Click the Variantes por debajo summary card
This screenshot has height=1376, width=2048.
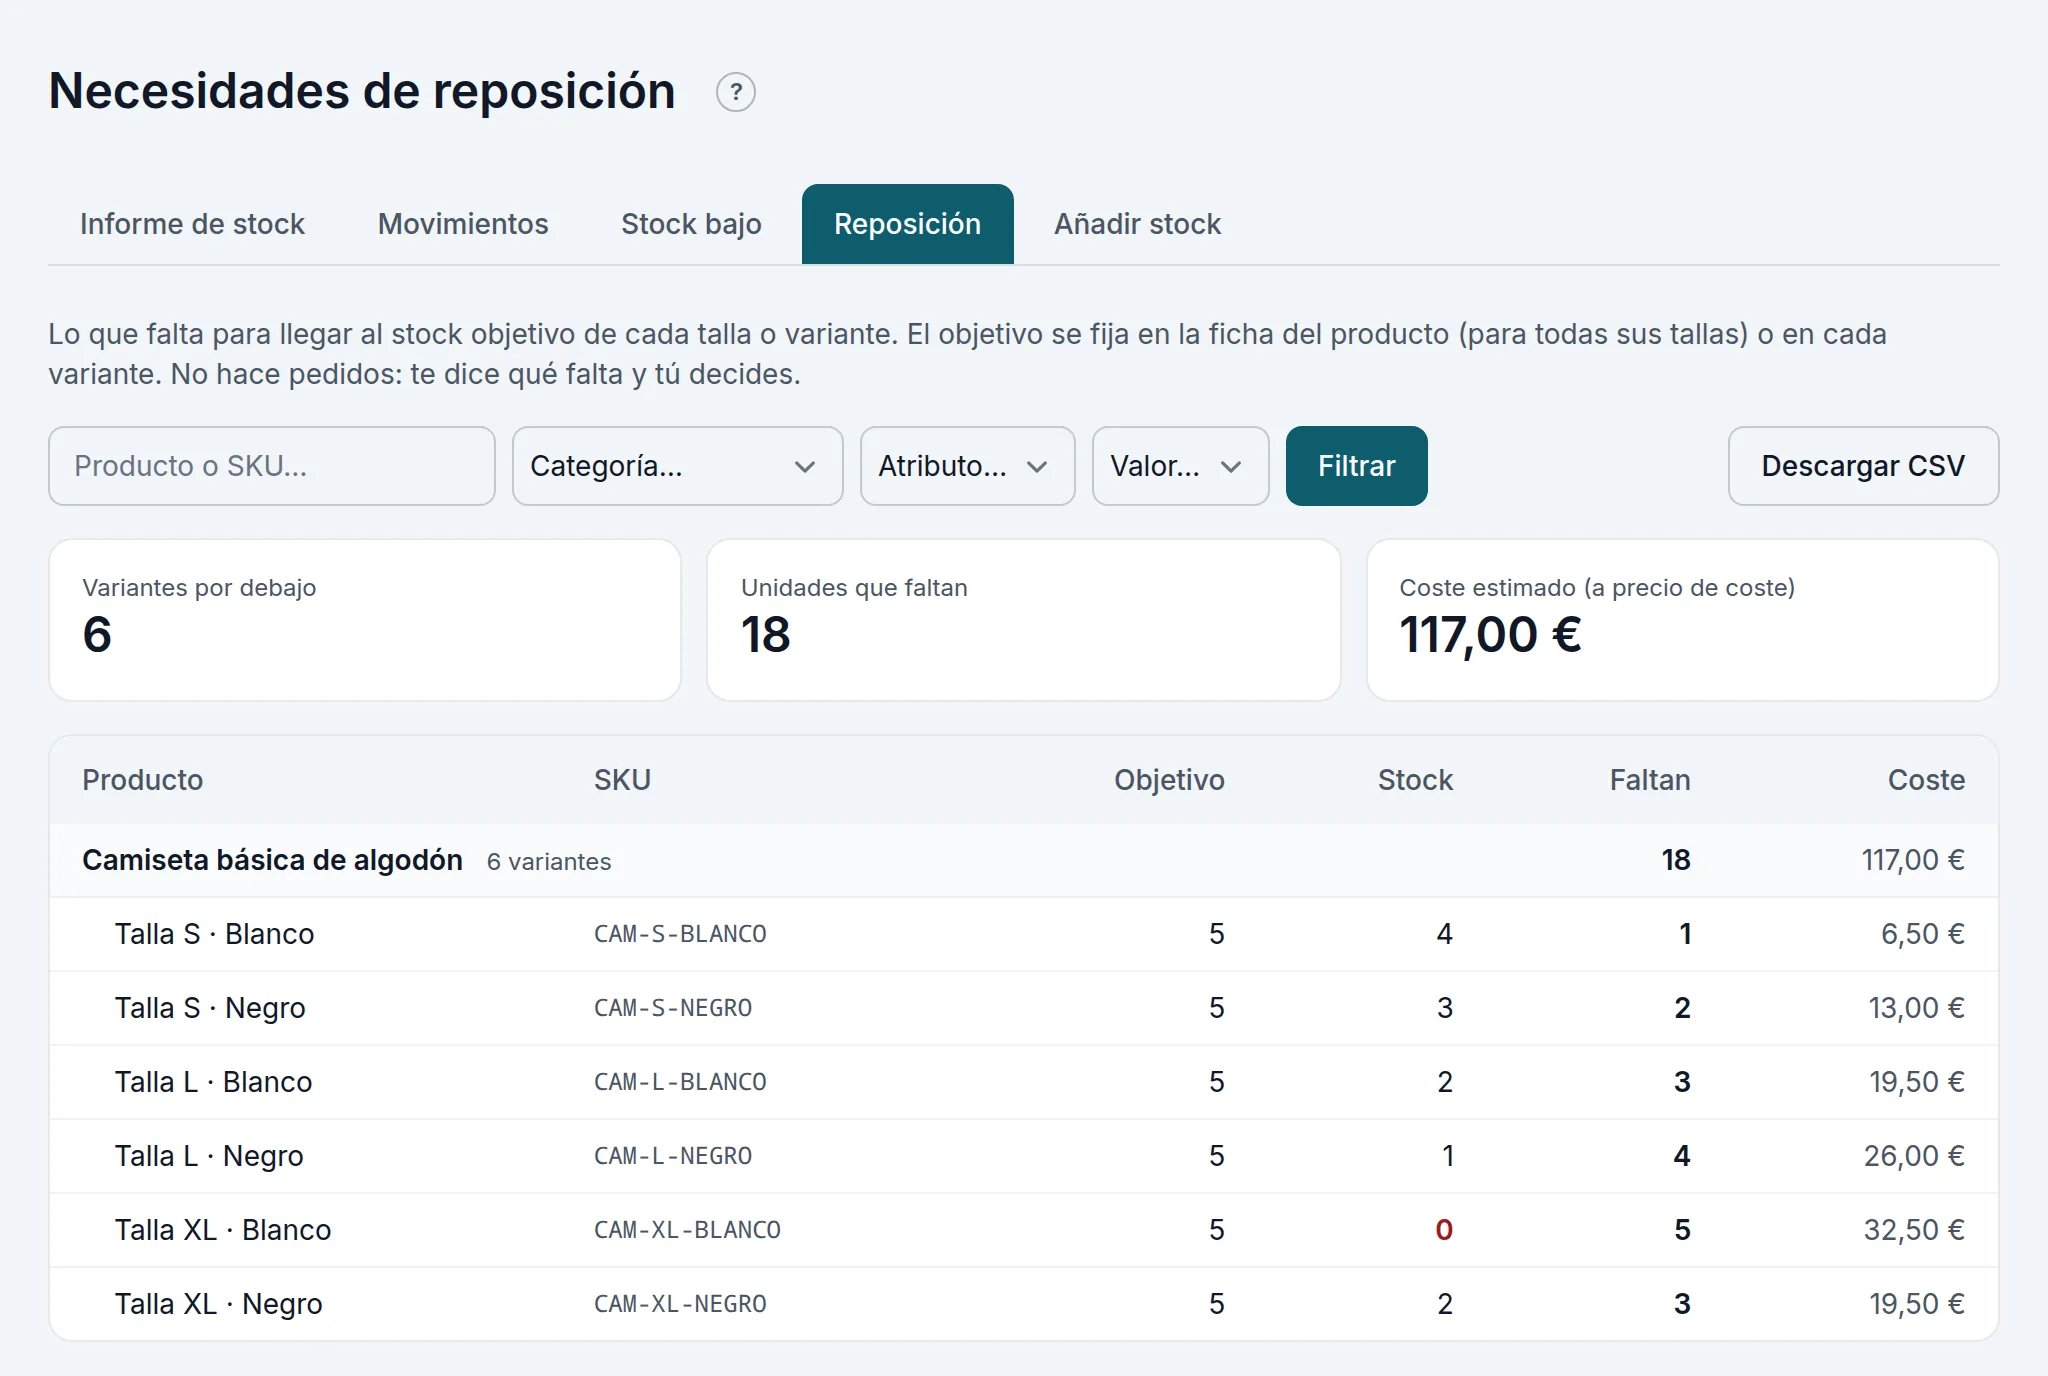tap(365, 620)
